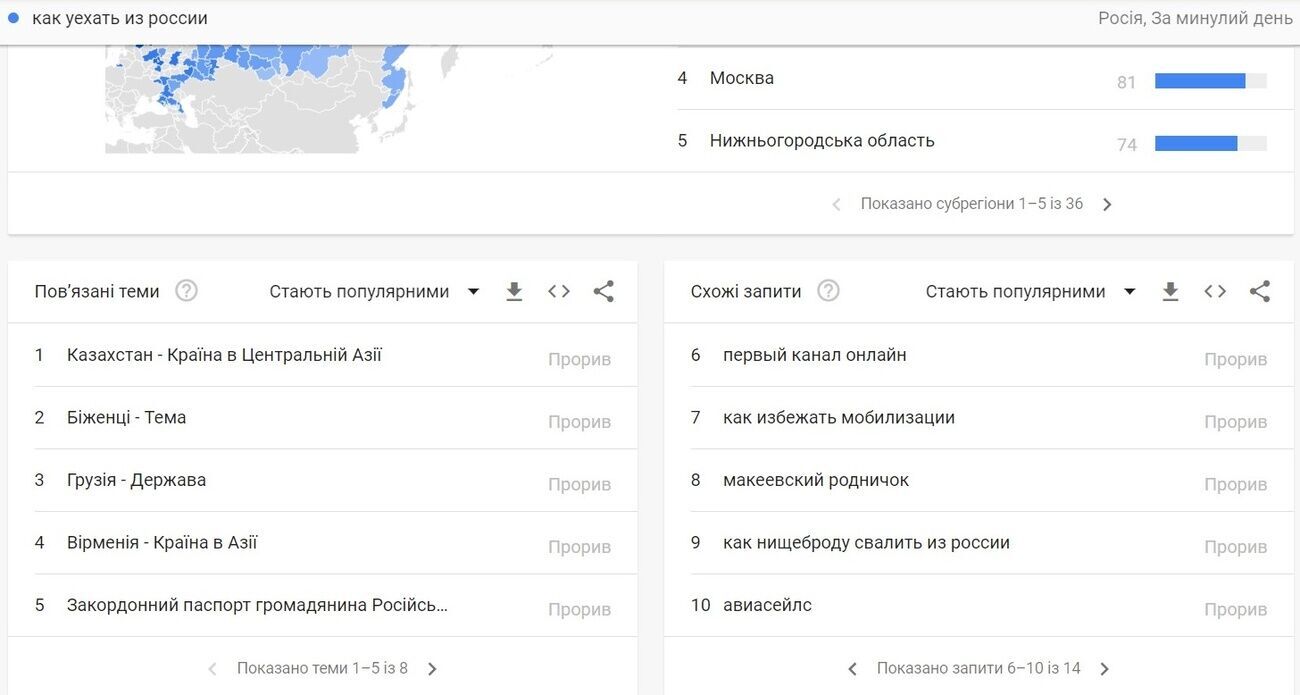
Task: Show next page of similar queries
Action: point(1104,669)
